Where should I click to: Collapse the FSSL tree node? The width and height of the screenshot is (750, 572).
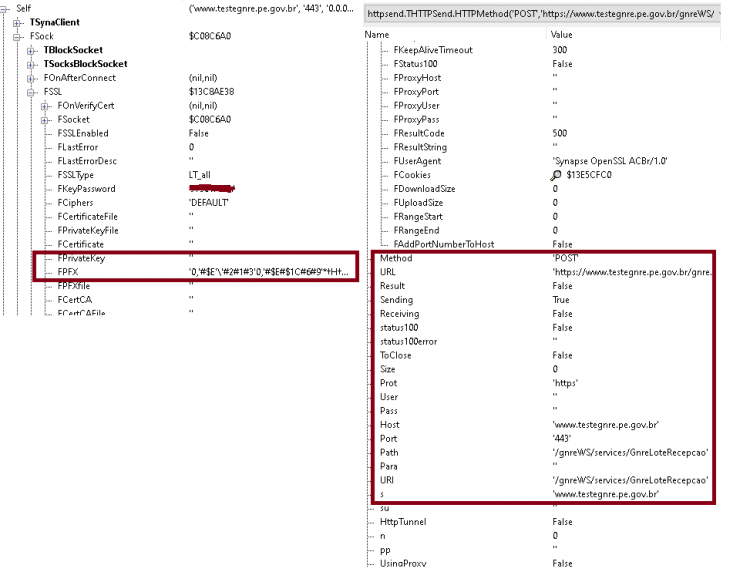pos(31,92)
